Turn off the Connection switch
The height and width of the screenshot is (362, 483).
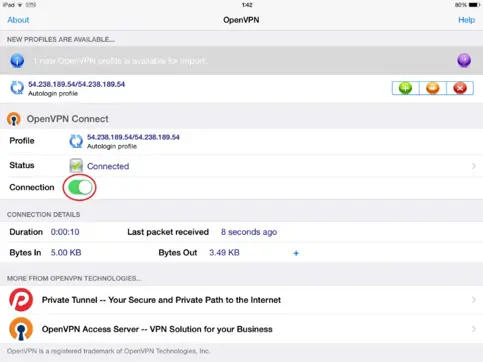[x=80, y=187]
